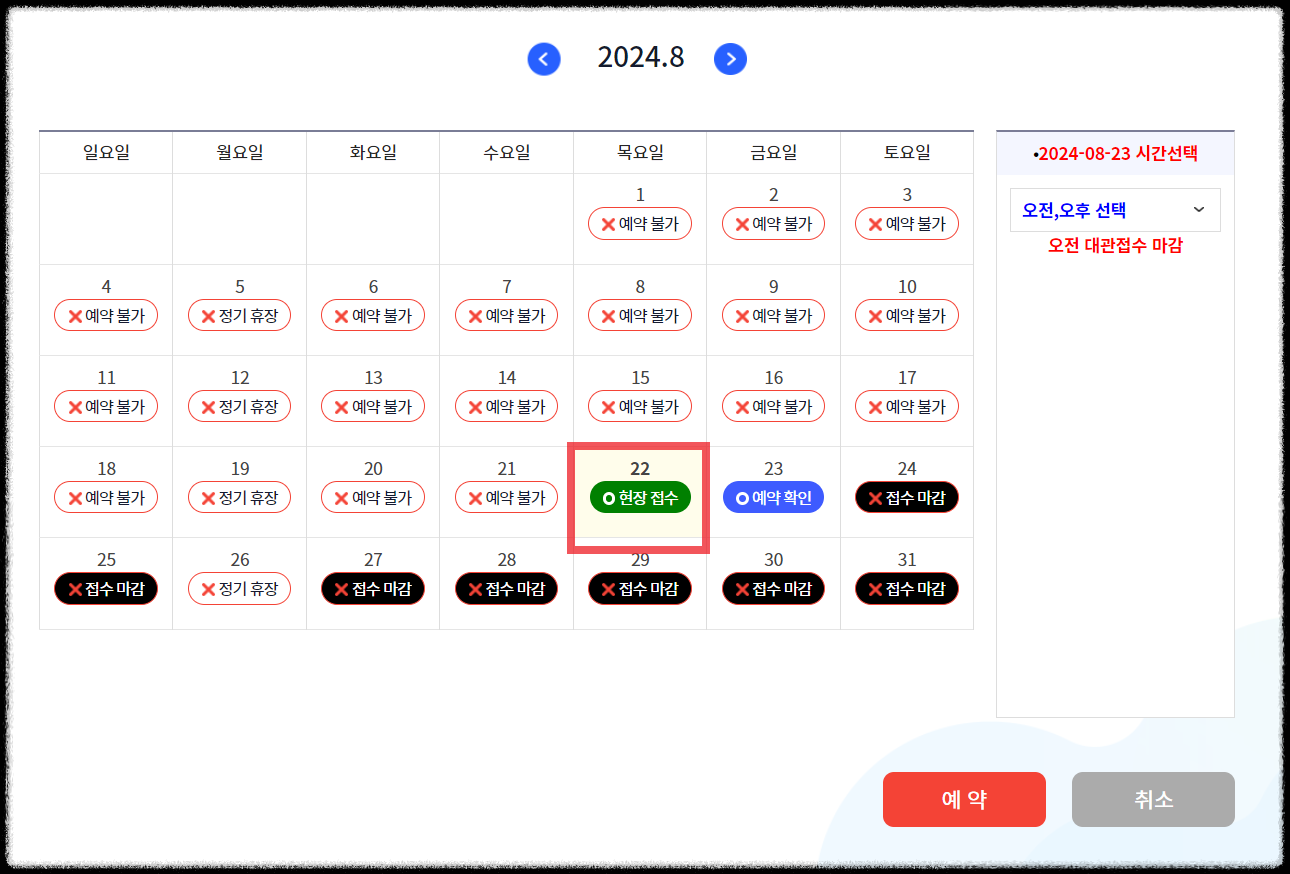Image resolution: width=1290 pixels, height=874 pixels.
Task: Click the 월요일 column header
Action: (x=240, y=153)
